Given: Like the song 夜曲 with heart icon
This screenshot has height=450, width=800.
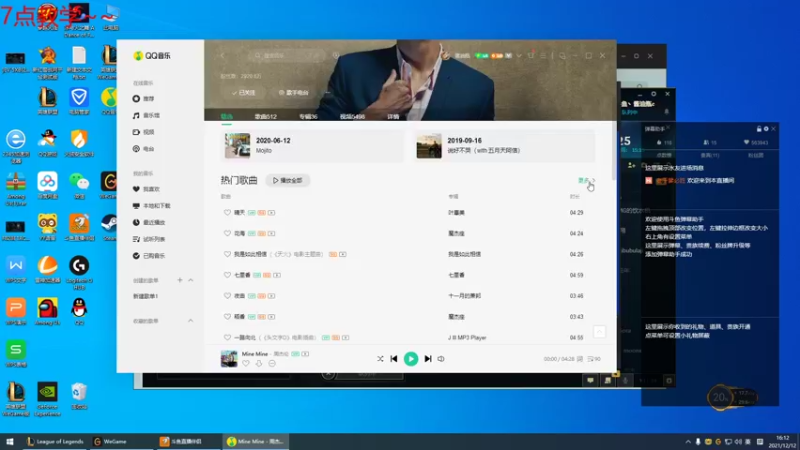Looking at the screenshot, I should (227, 296).
